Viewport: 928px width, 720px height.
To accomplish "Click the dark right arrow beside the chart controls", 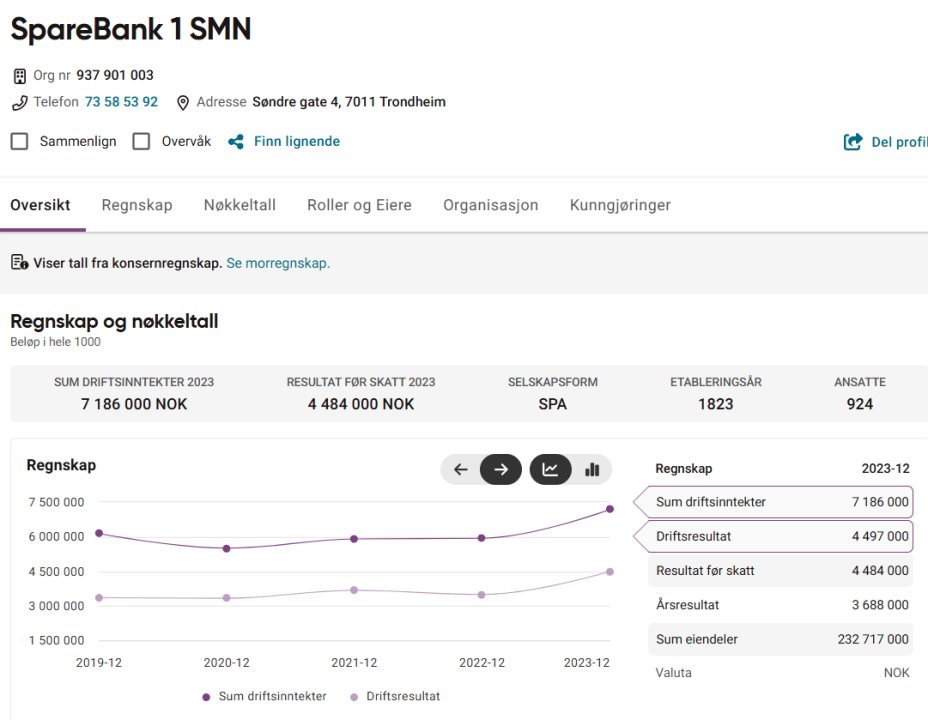I will [x=500, y=469].
